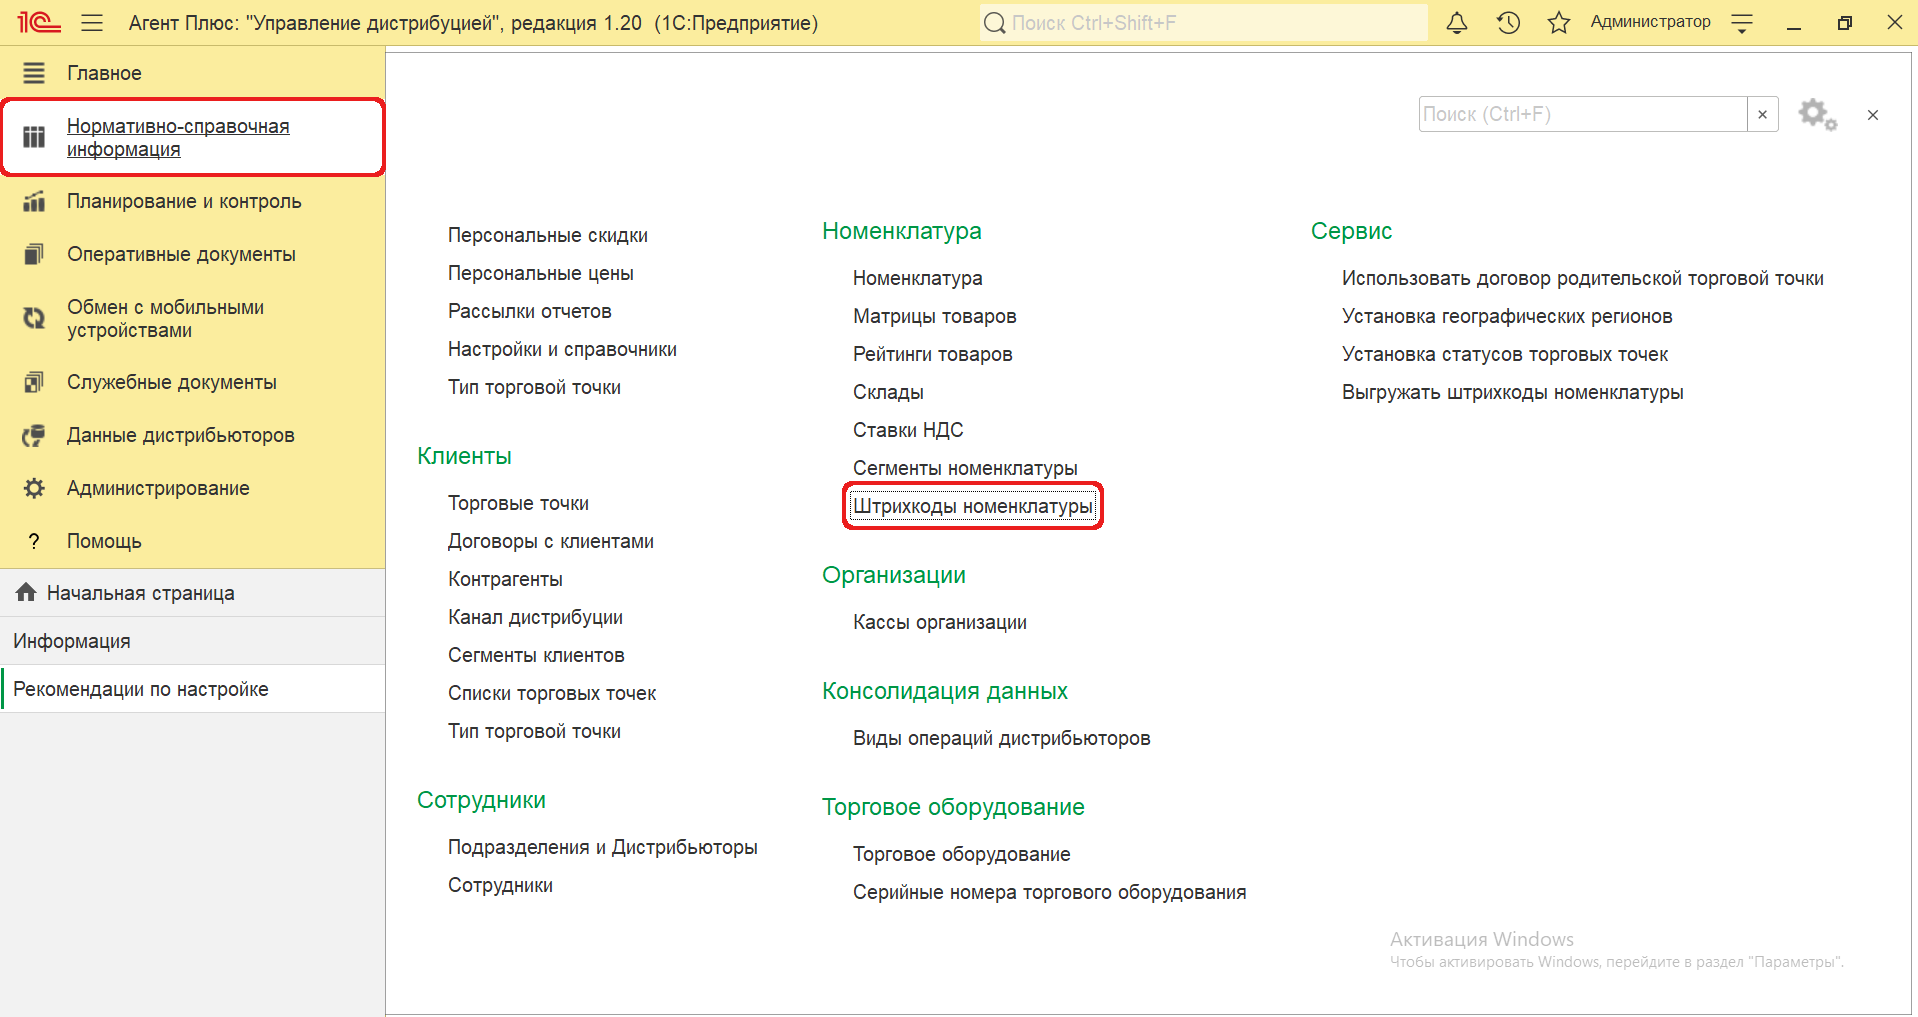Open Штрихкоды номенклатуры link
The height and width of the screenshot is (1017, 1918).
[972, 506]
